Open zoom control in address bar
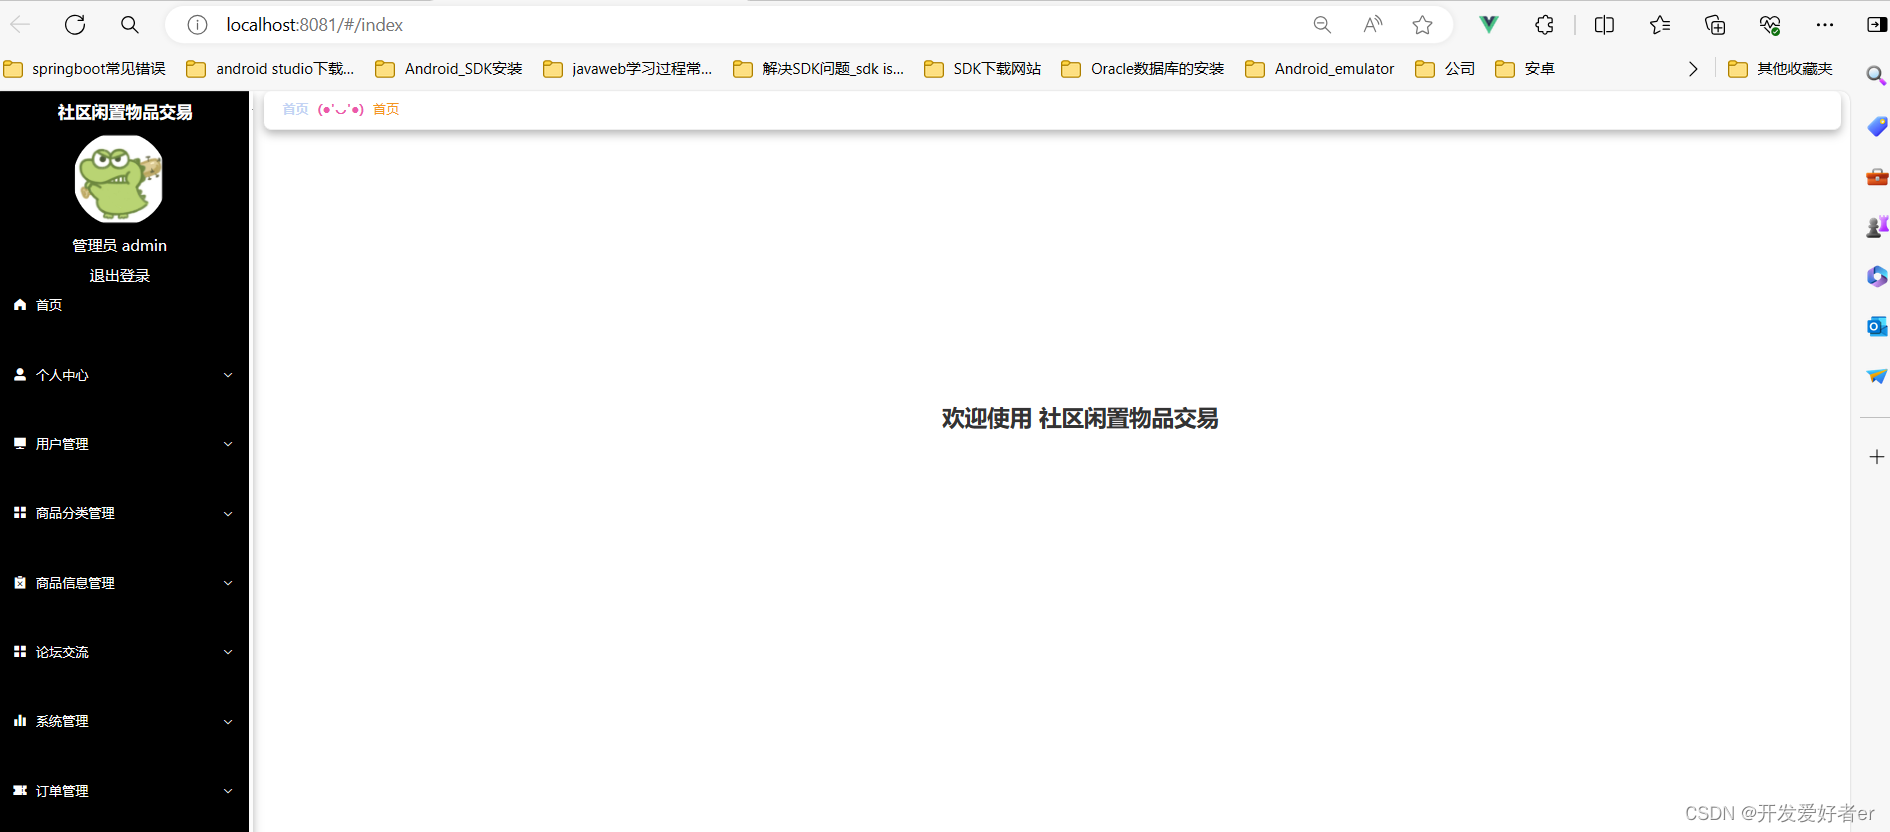This screenshot has height=832, width=1890. (1322, 25)
